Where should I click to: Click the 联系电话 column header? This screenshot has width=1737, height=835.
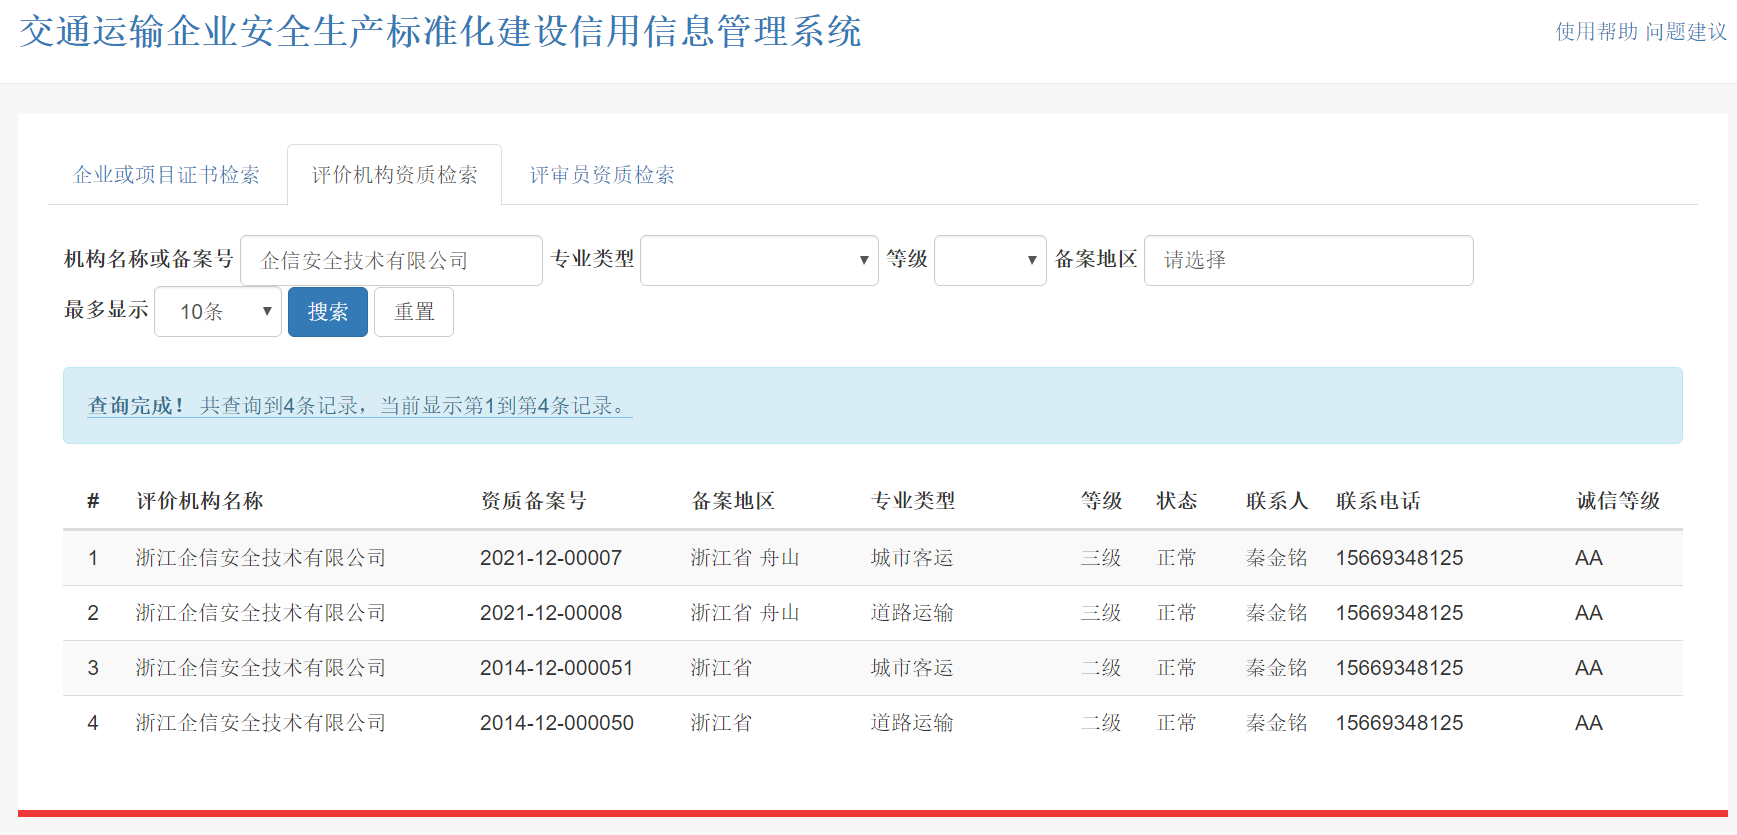(1378, 501)
